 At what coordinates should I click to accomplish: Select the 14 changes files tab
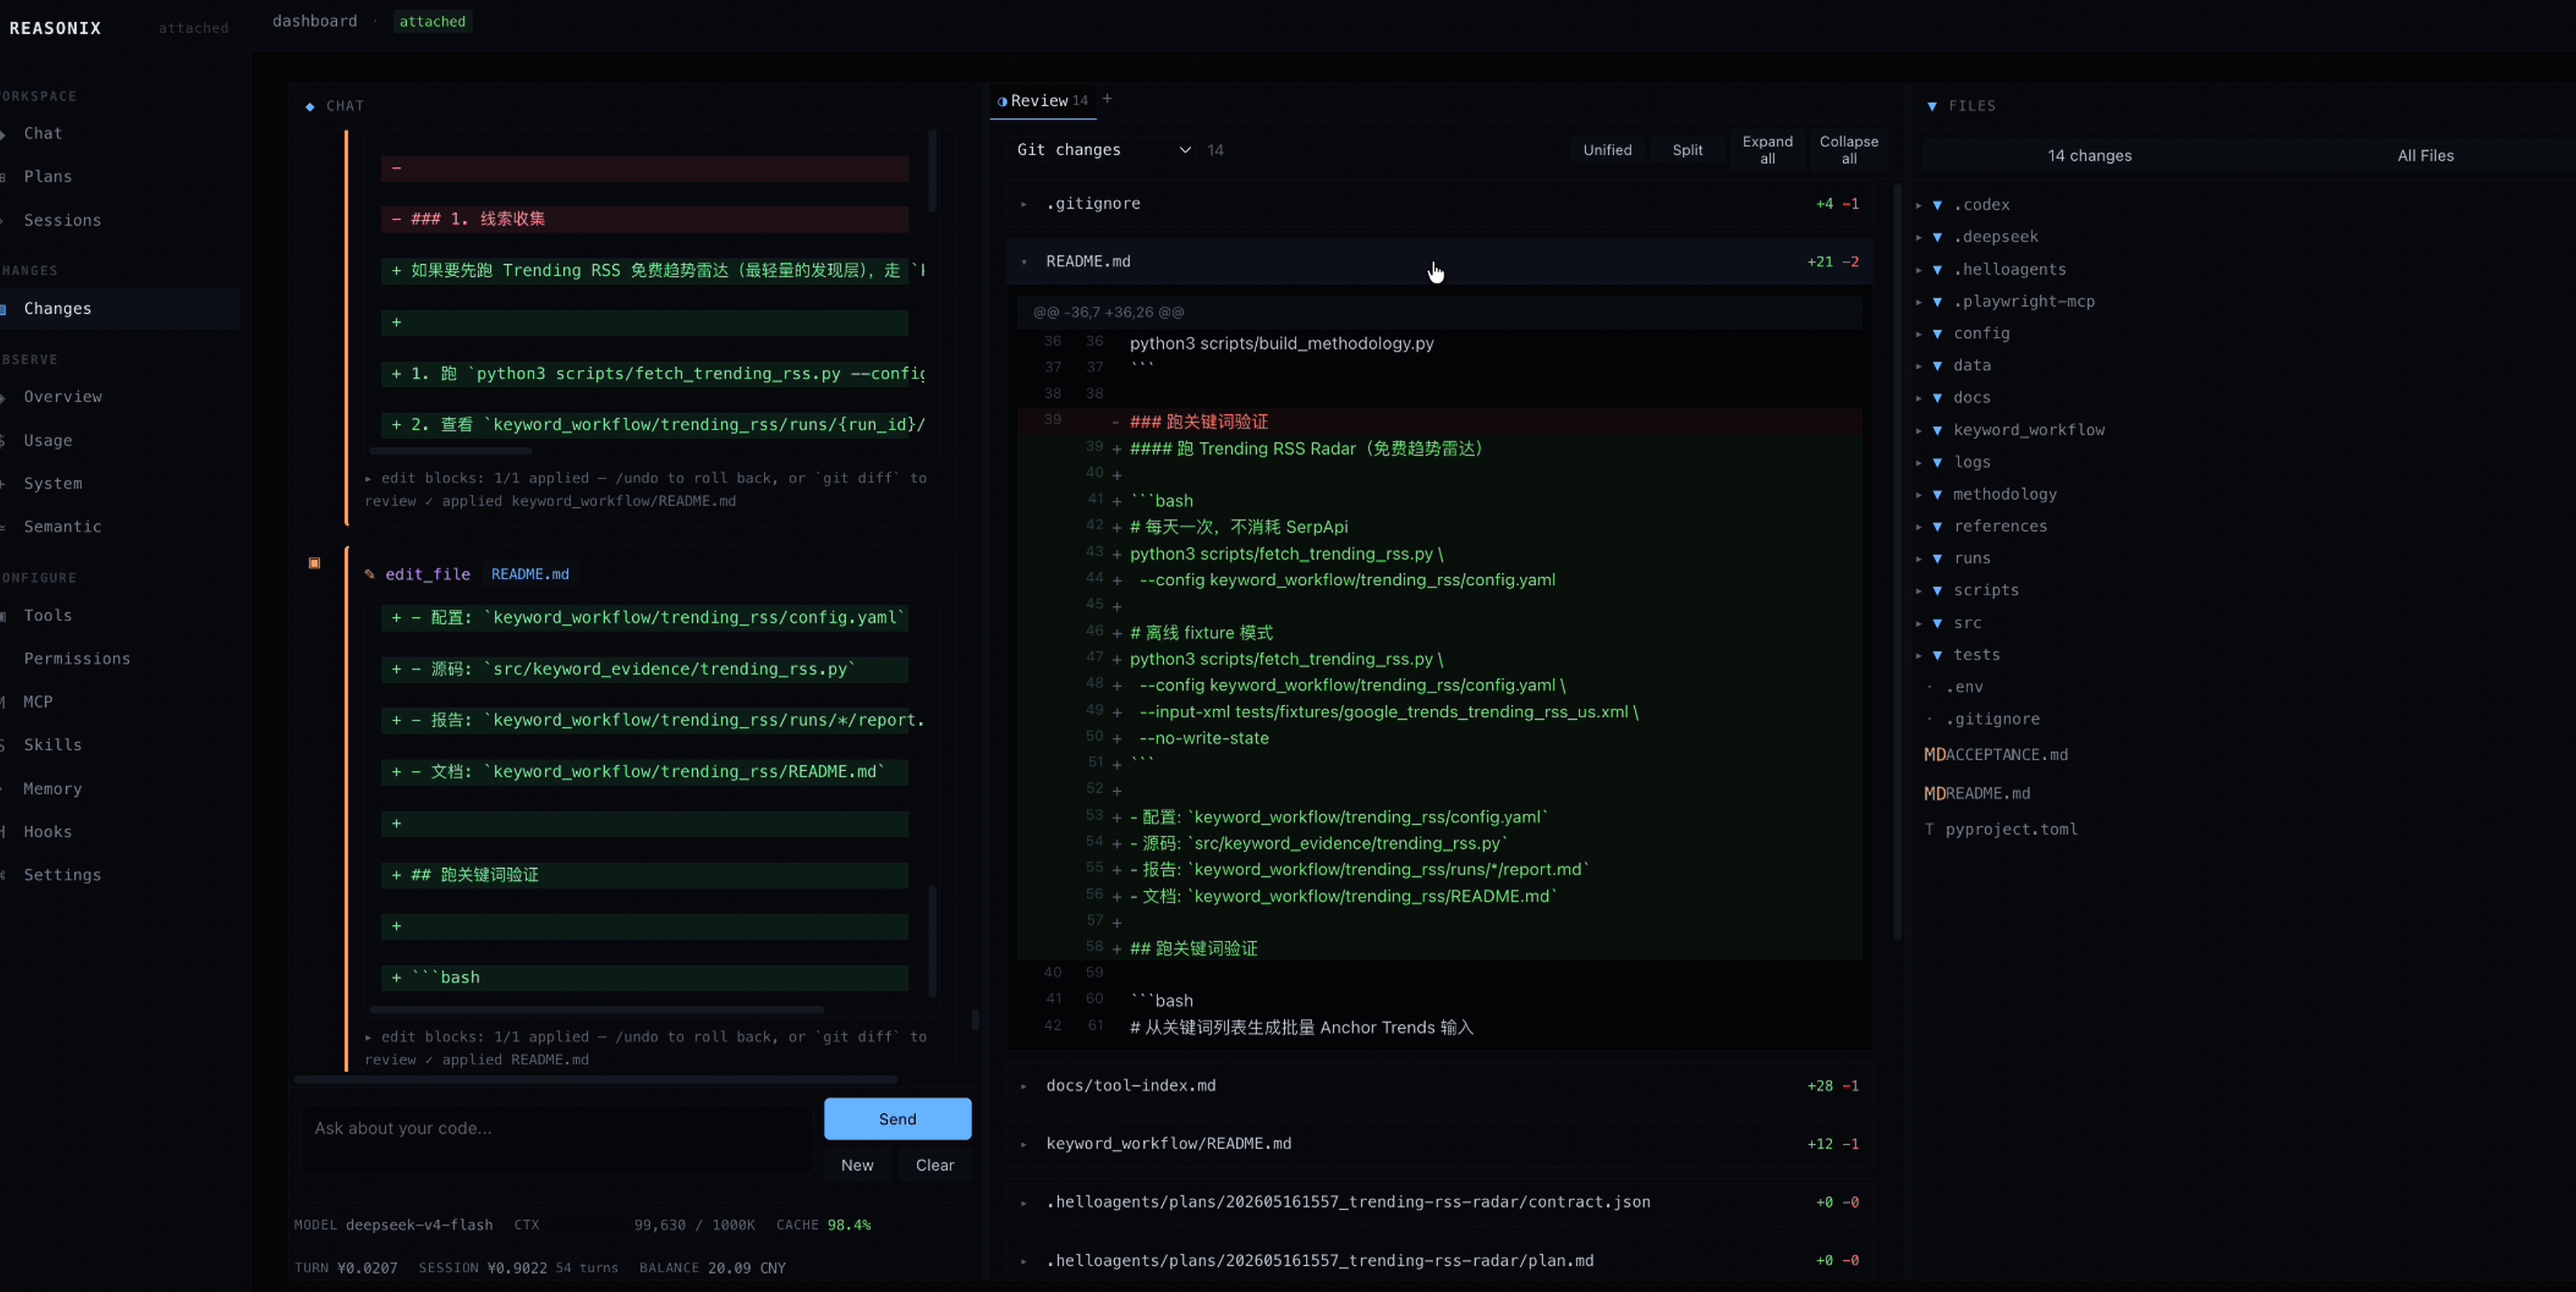point(2089,156)
